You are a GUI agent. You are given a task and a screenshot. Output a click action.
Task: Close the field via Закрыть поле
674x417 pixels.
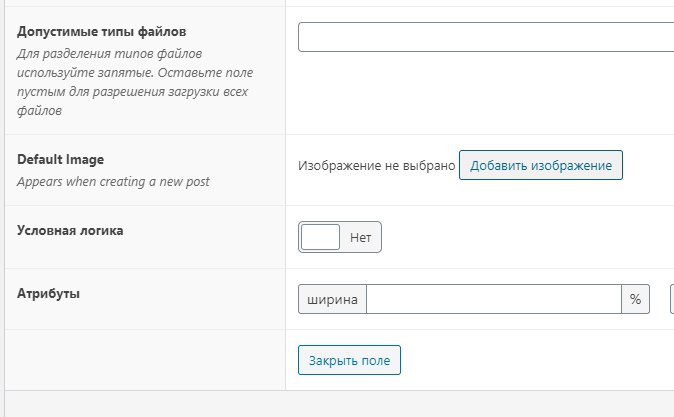349,360
